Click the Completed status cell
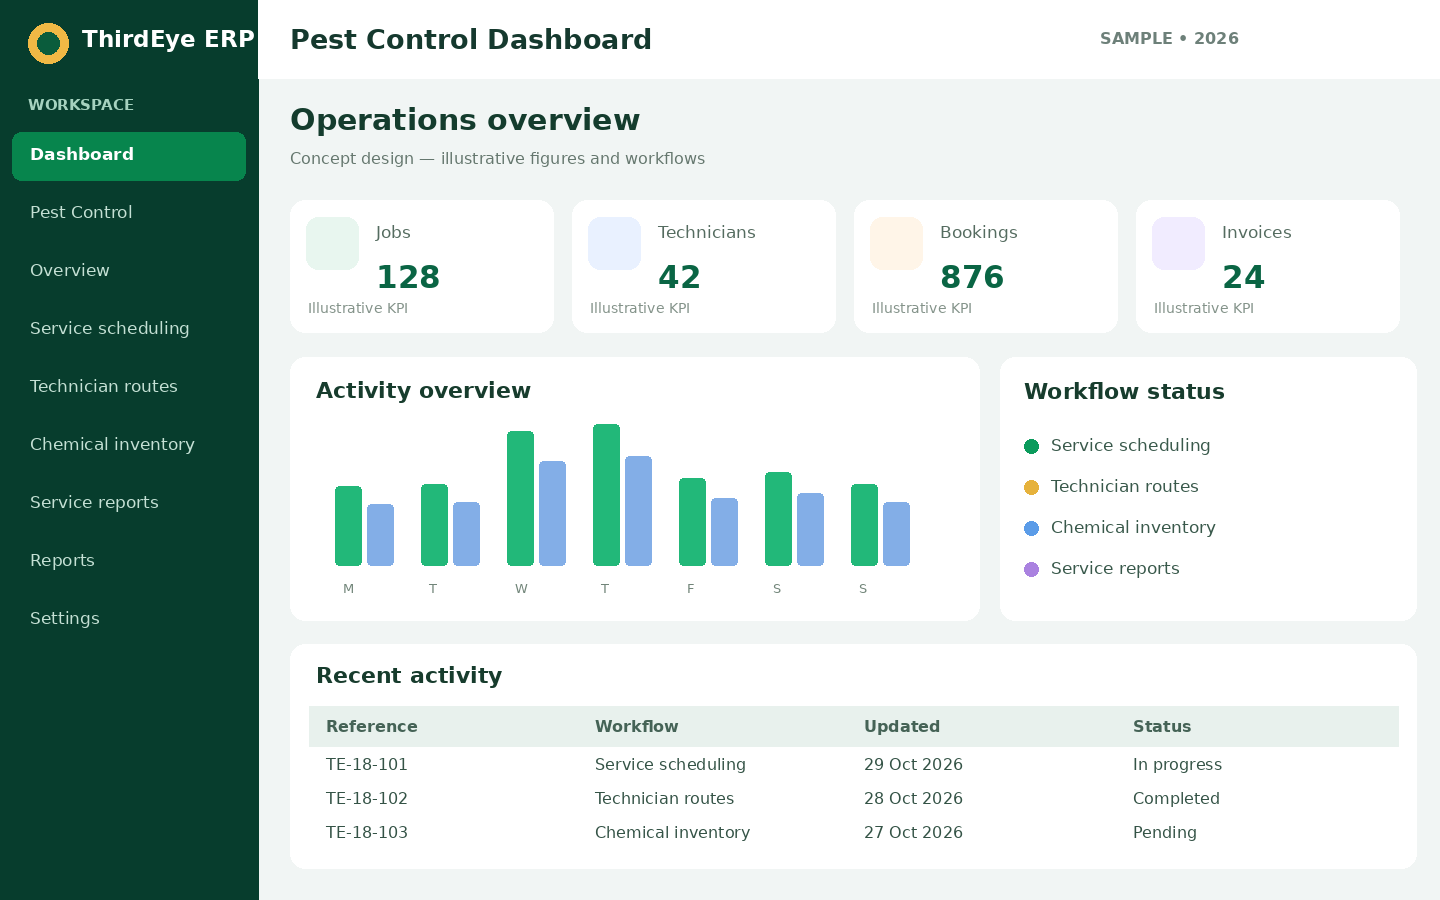The height and width of the screenshot is (900, 1440). point(1176,799)
